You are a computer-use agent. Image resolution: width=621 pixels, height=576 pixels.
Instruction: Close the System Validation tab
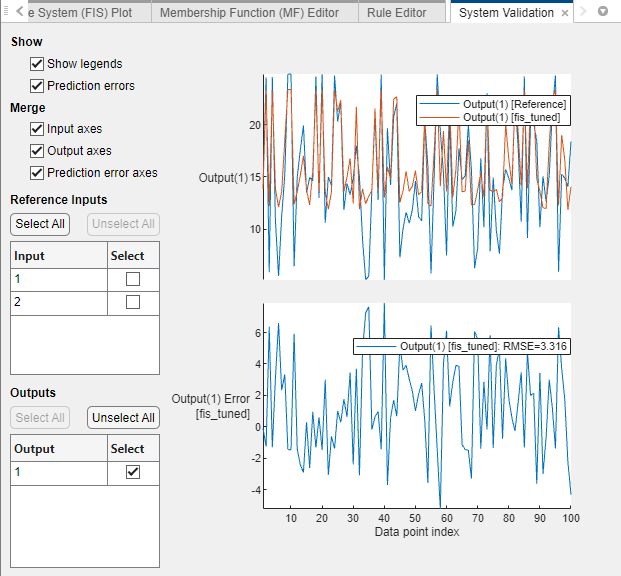click(565, 13)
